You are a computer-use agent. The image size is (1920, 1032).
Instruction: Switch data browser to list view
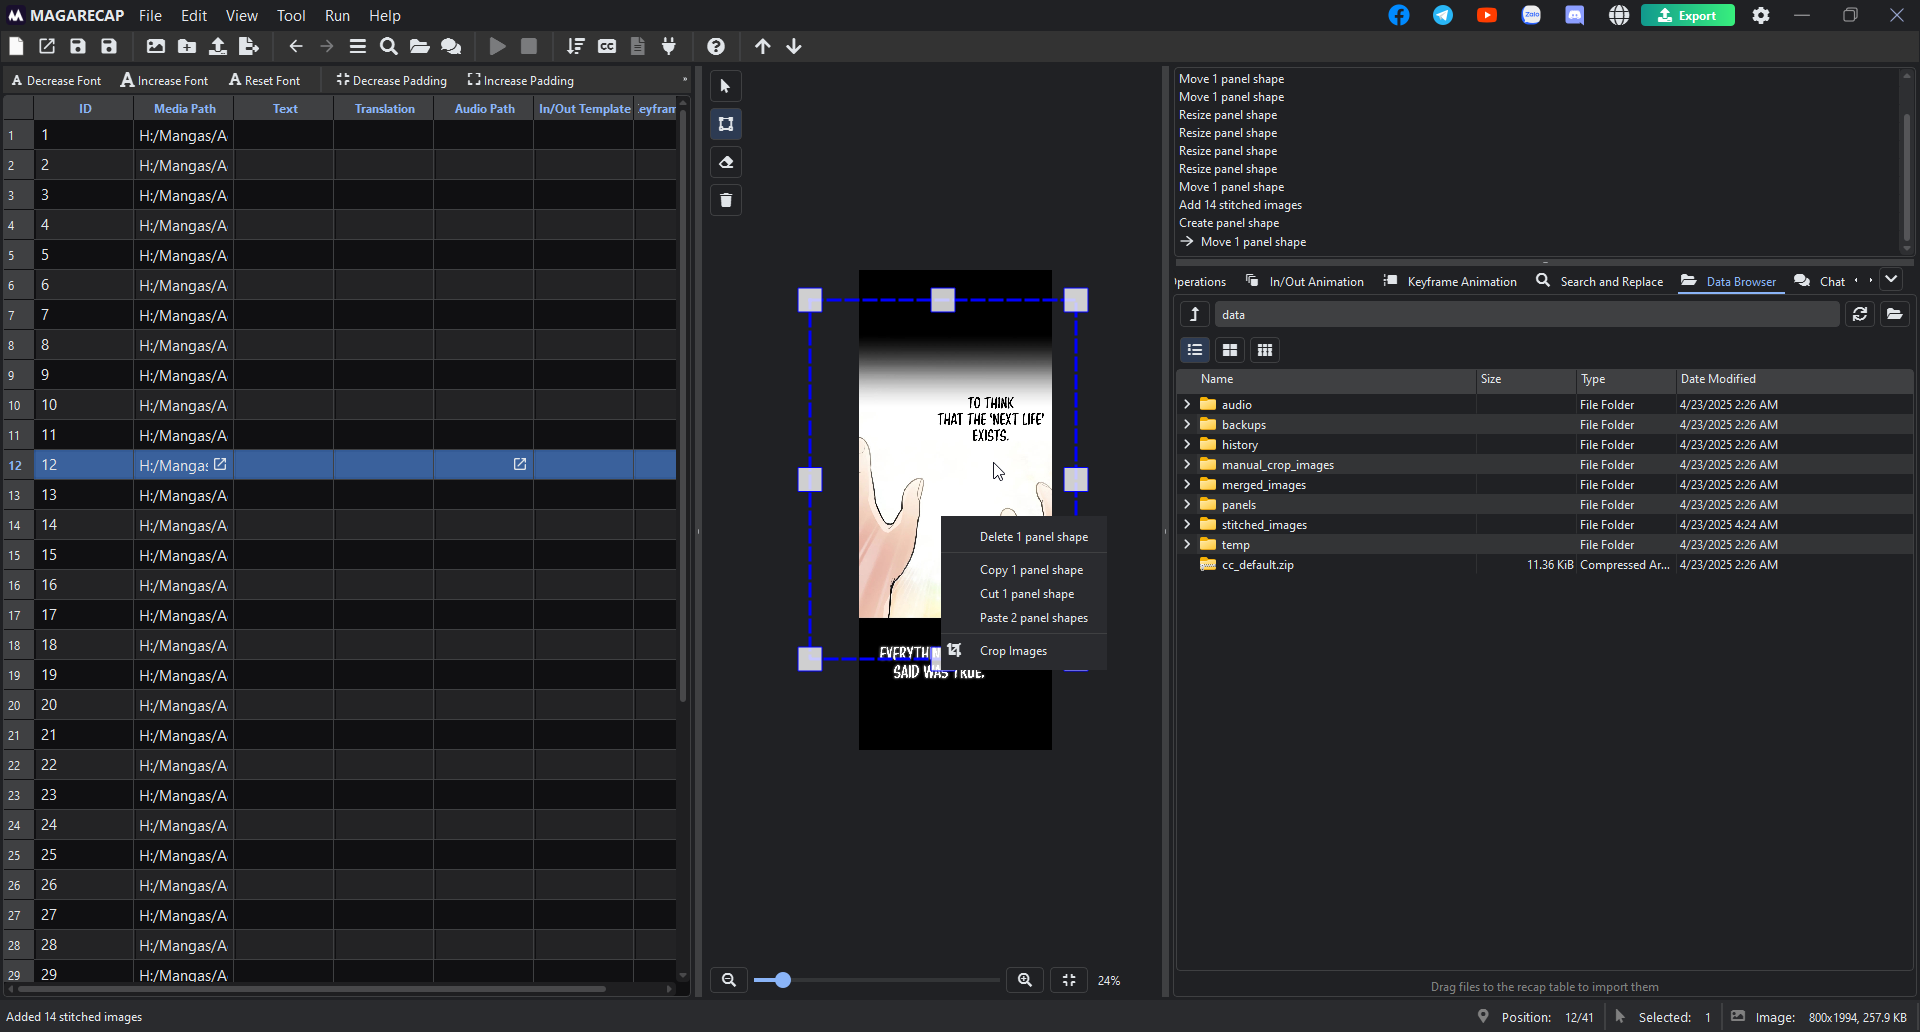pos(1195,350)
